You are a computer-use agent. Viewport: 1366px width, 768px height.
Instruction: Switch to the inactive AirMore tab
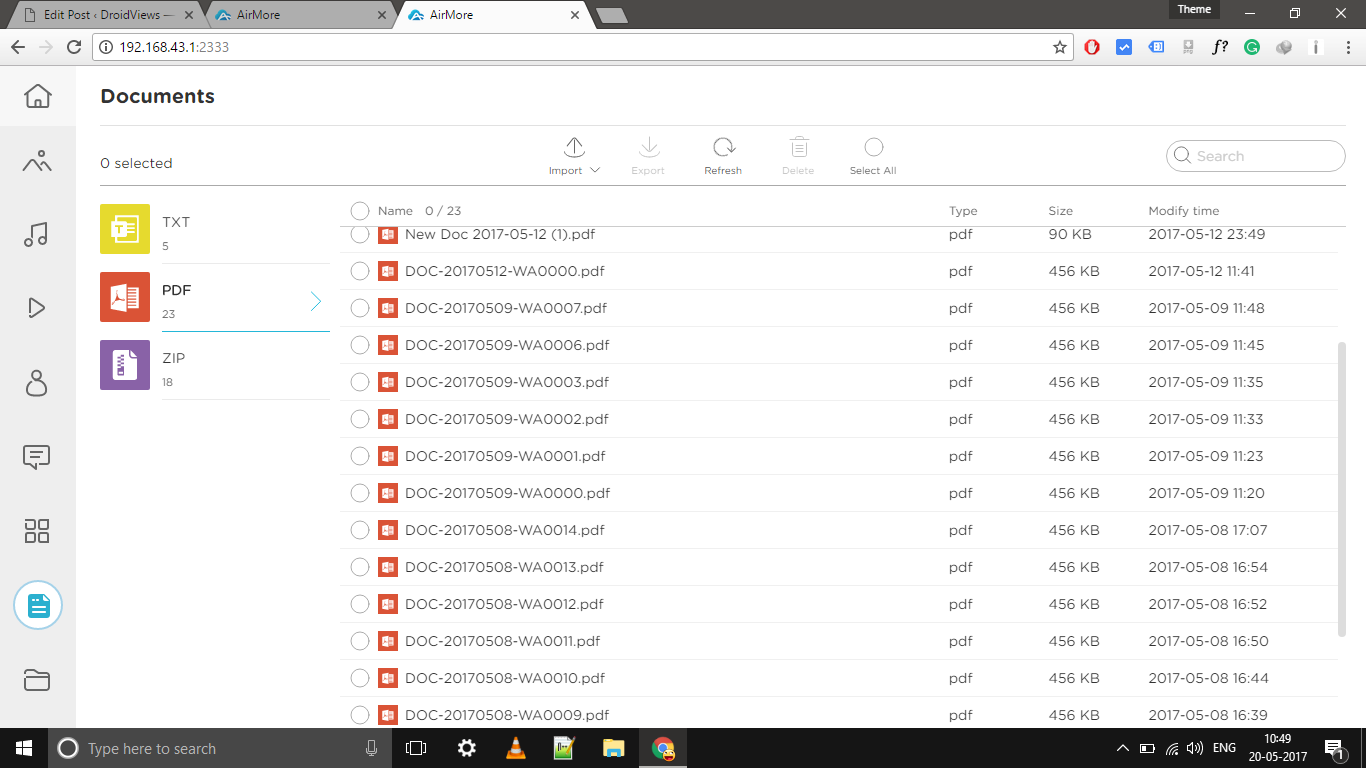point(302,15)
